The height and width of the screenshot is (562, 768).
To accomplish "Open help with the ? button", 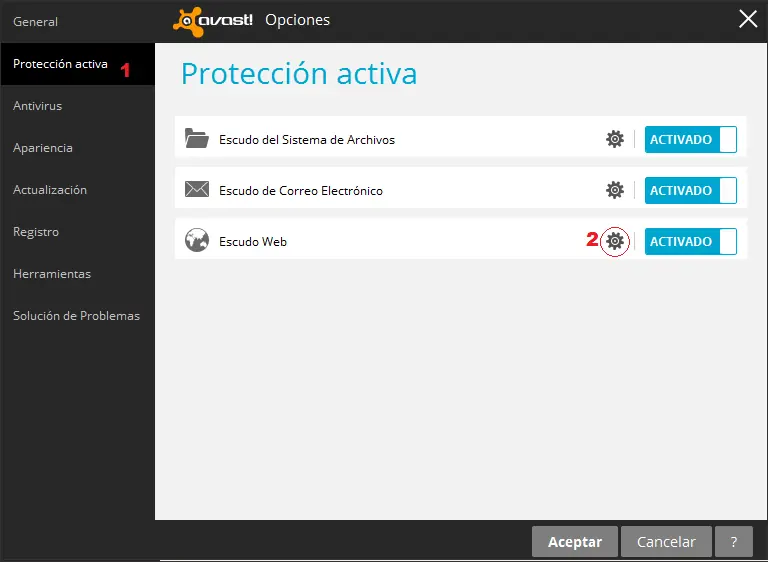I will (734, 542).
